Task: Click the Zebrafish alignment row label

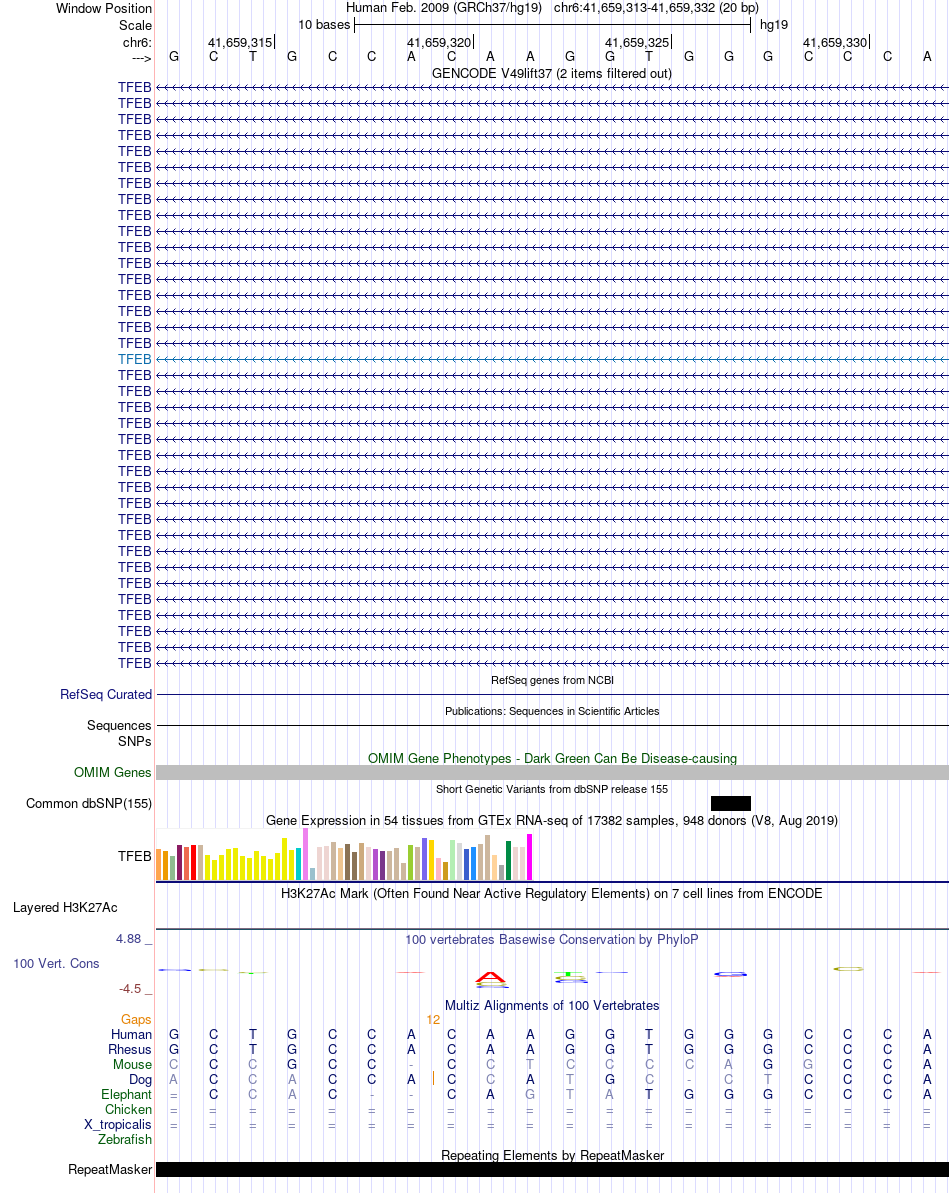Action: tap(125, 1140)
